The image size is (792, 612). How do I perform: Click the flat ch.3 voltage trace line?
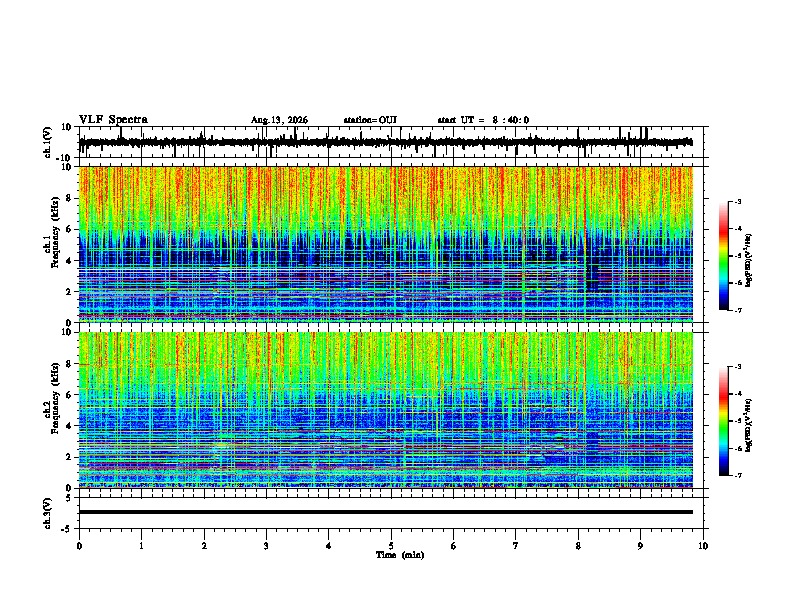click(x=385, y=512)
